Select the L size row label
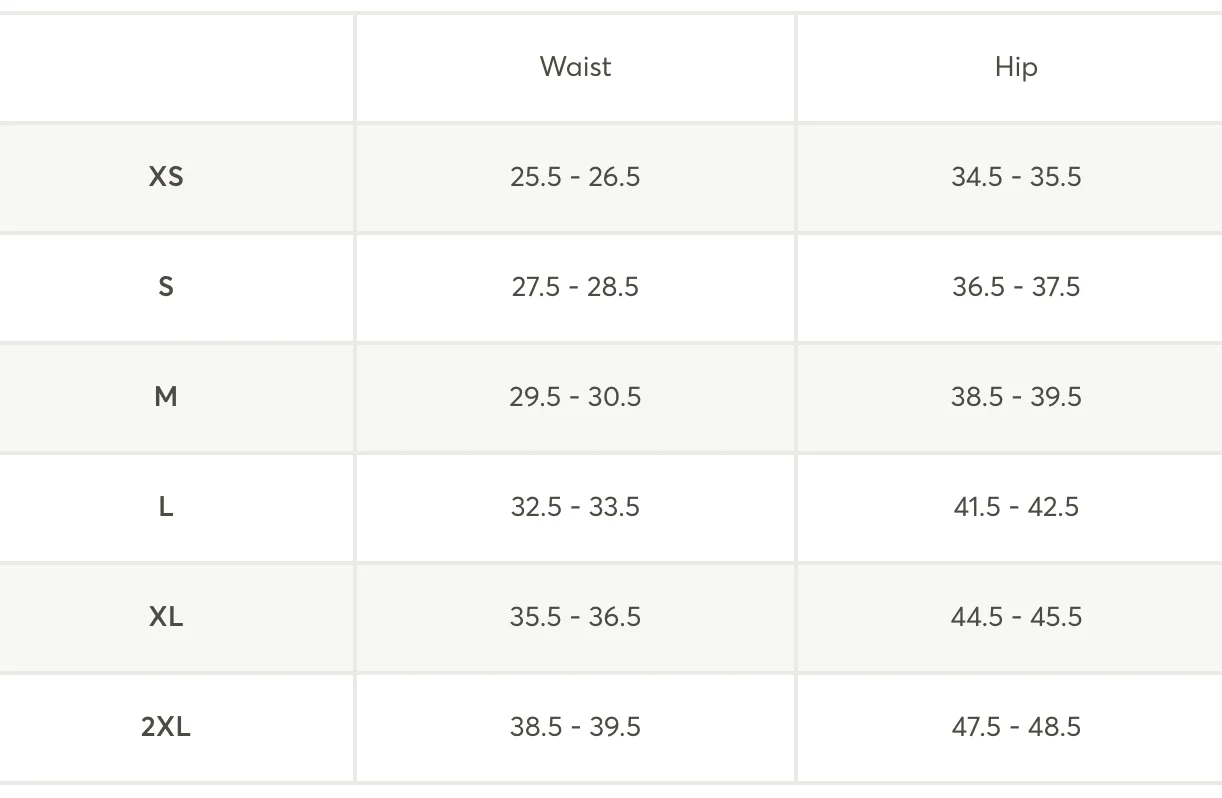1222x798 pixels. (x=166, y=507)
